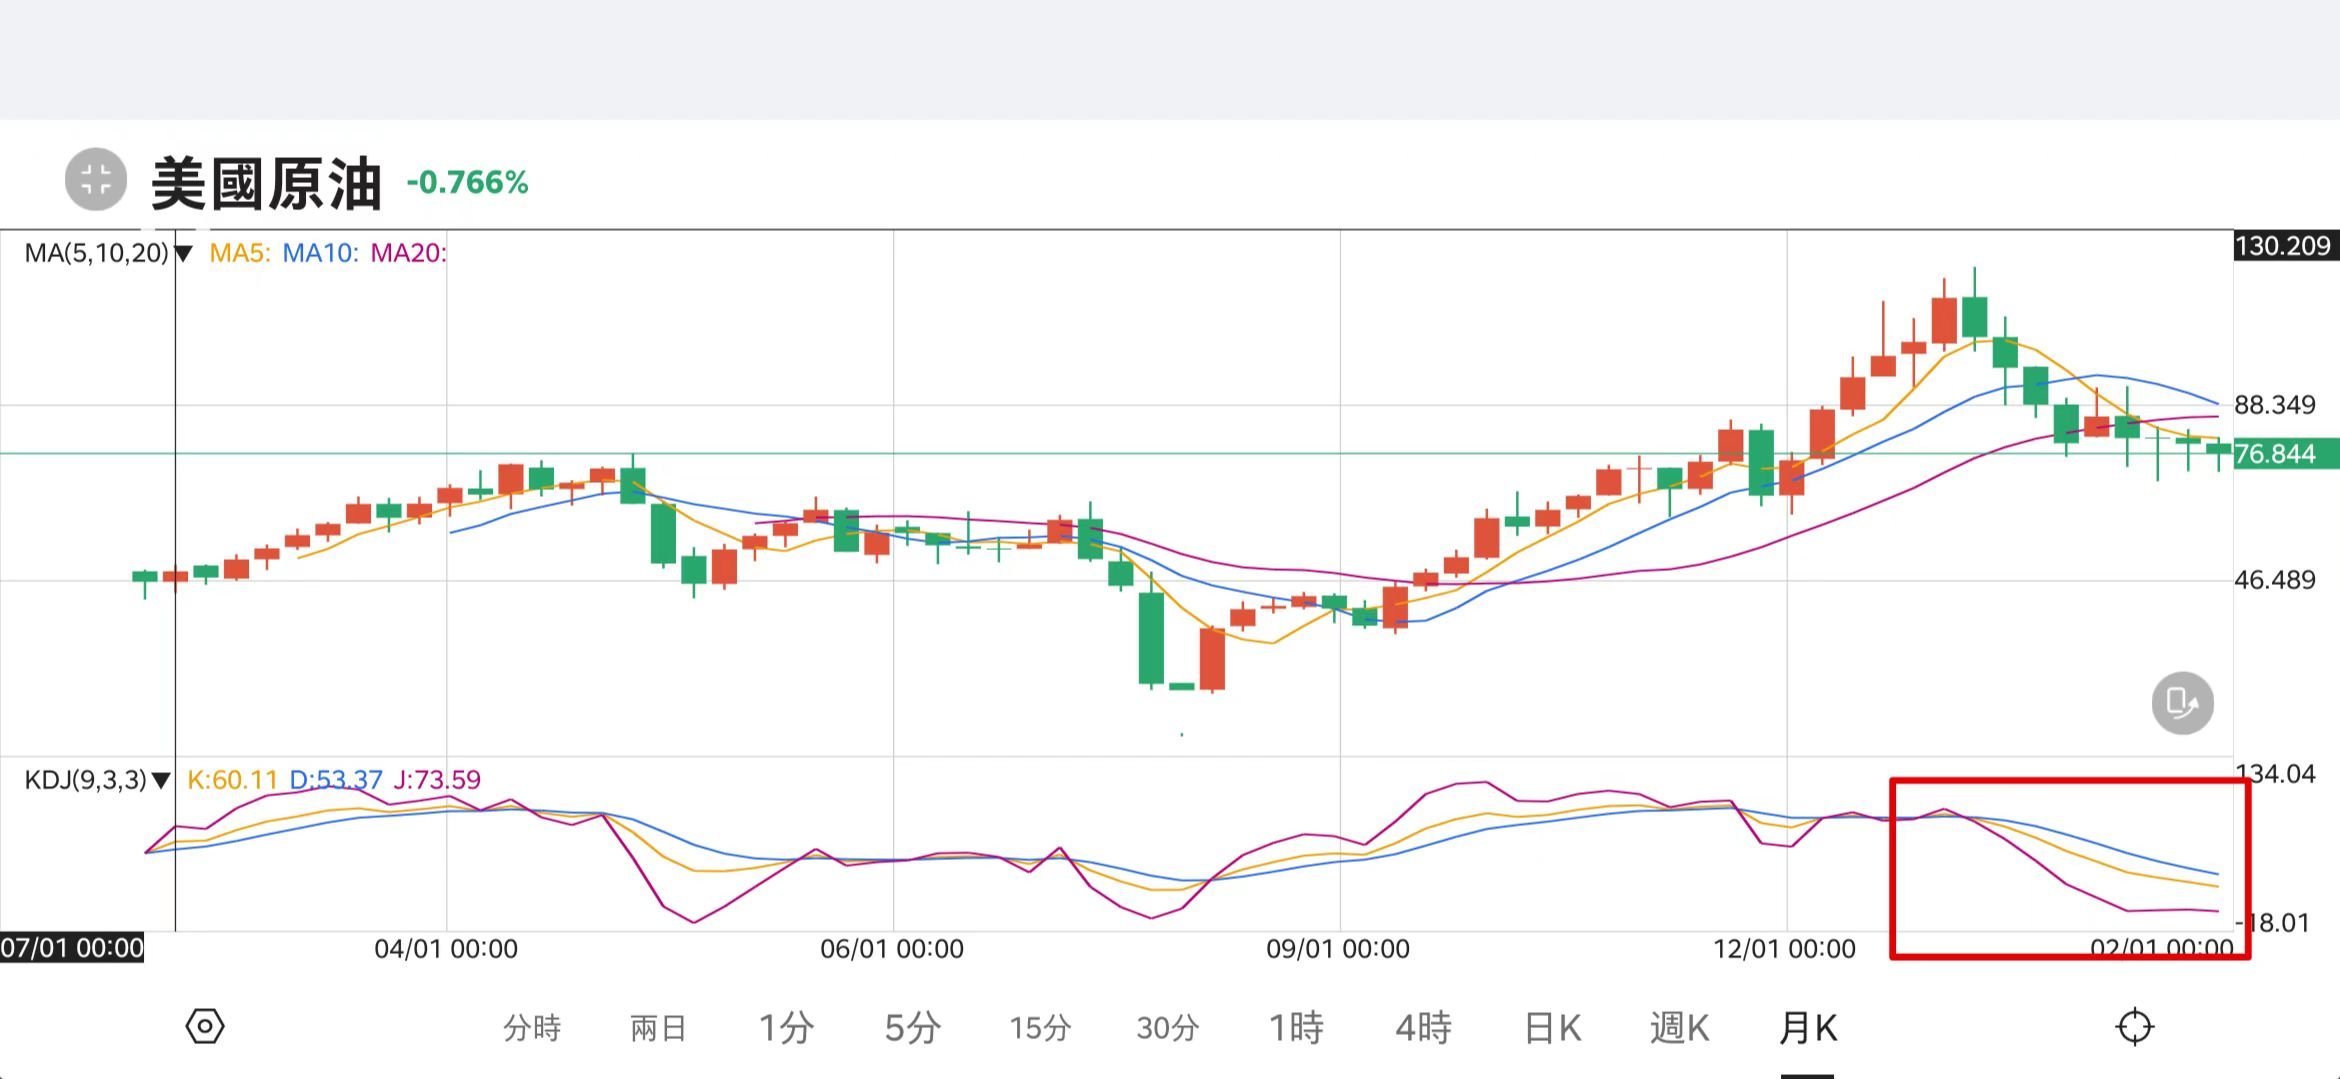This screenshot has height=1079, width=2340.
Task: Click the 76.844 current price label
Action: [2284, 454]
